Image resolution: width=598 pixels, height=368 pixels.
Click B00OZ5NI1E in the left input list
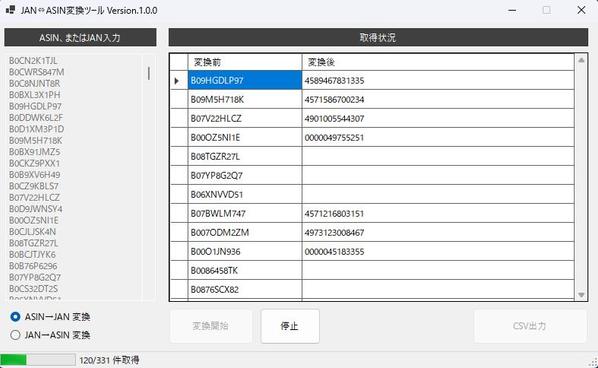click(34, 220)
